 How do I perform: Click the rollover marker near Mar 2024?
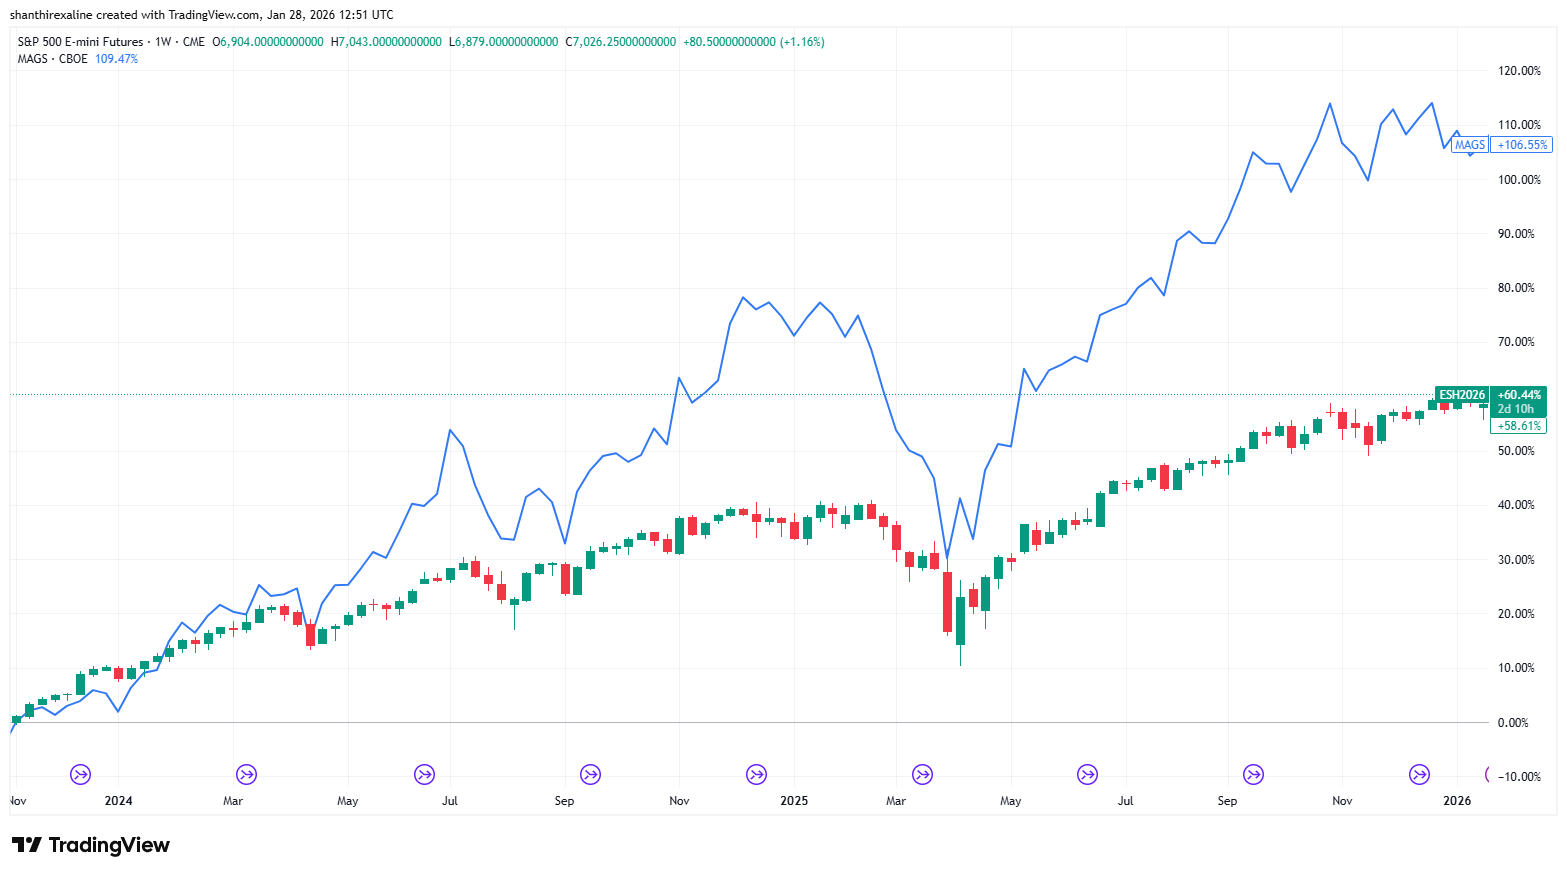(x=246, y=774)
